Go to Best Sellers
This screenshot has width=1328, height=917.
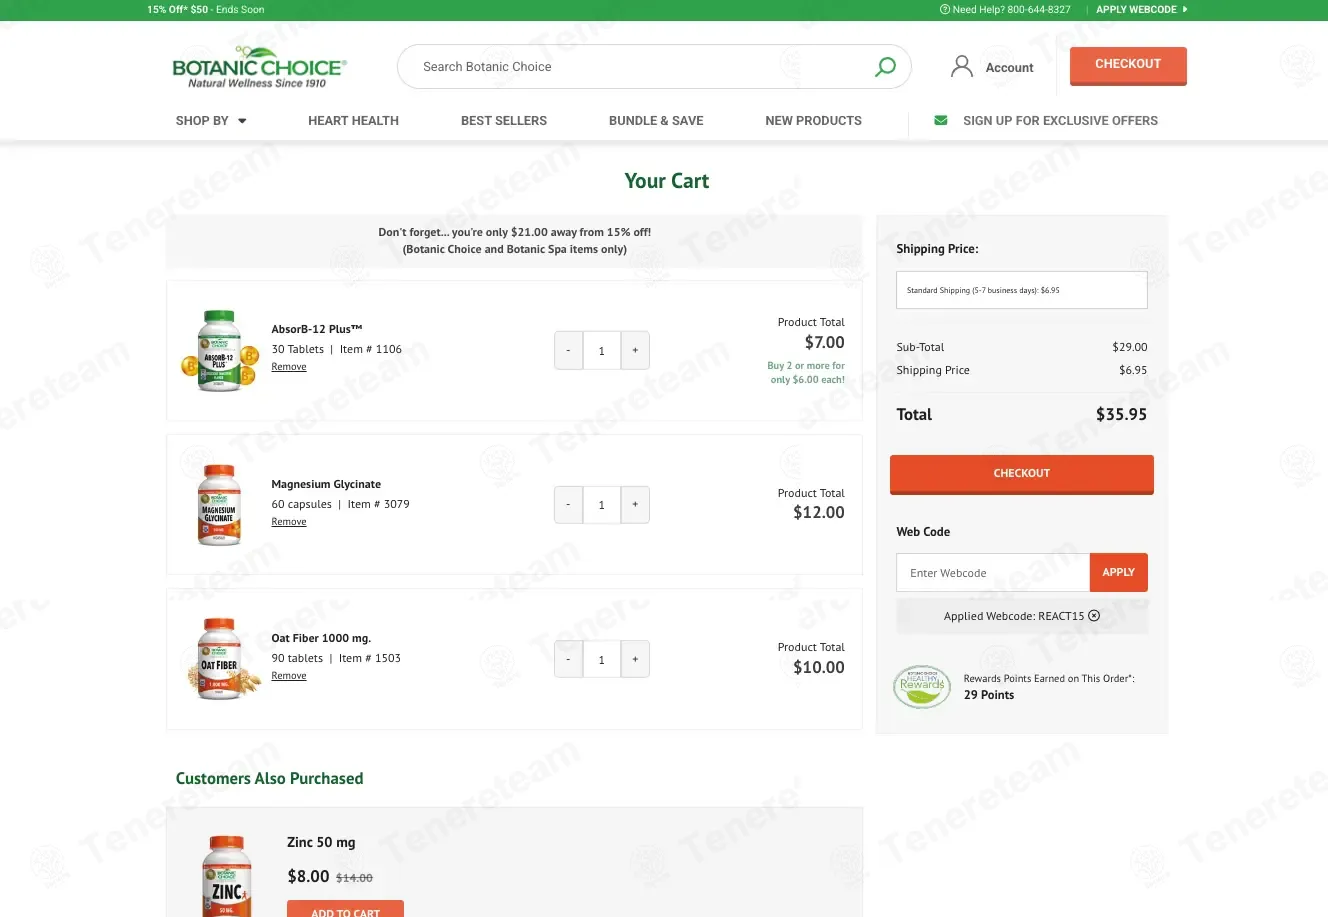click(x=504, y=121)
